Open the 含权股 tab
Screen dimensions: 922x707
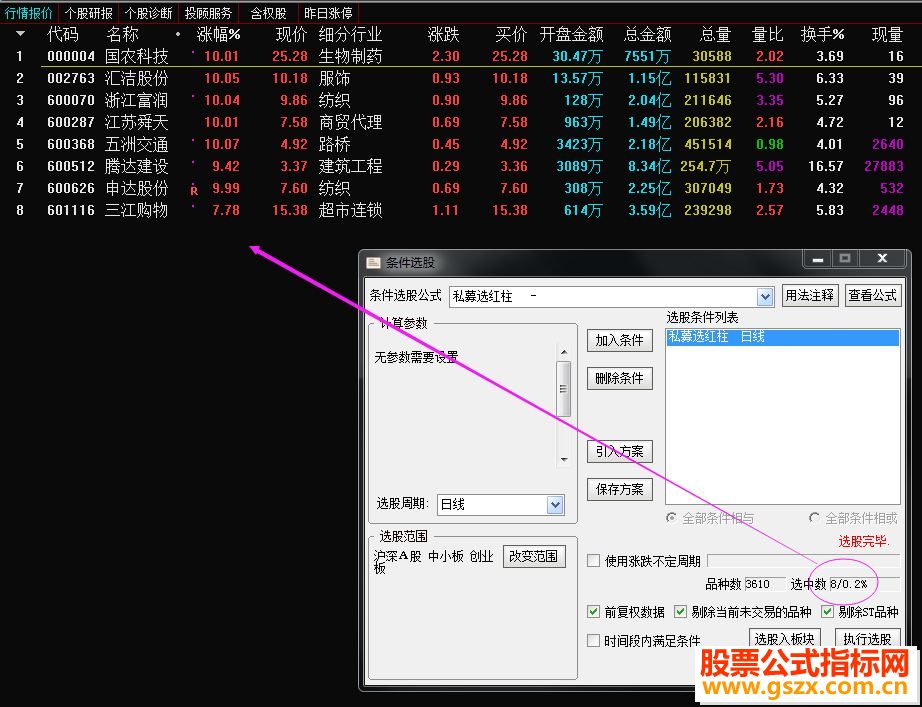[269, 13]
